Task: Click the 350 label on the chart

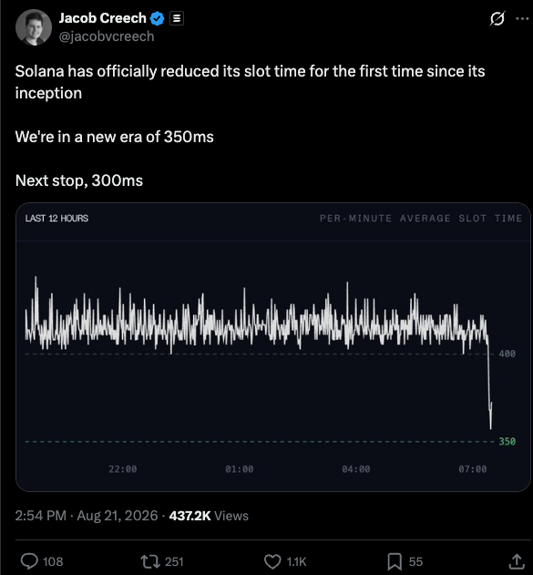Action: [507, 441]
